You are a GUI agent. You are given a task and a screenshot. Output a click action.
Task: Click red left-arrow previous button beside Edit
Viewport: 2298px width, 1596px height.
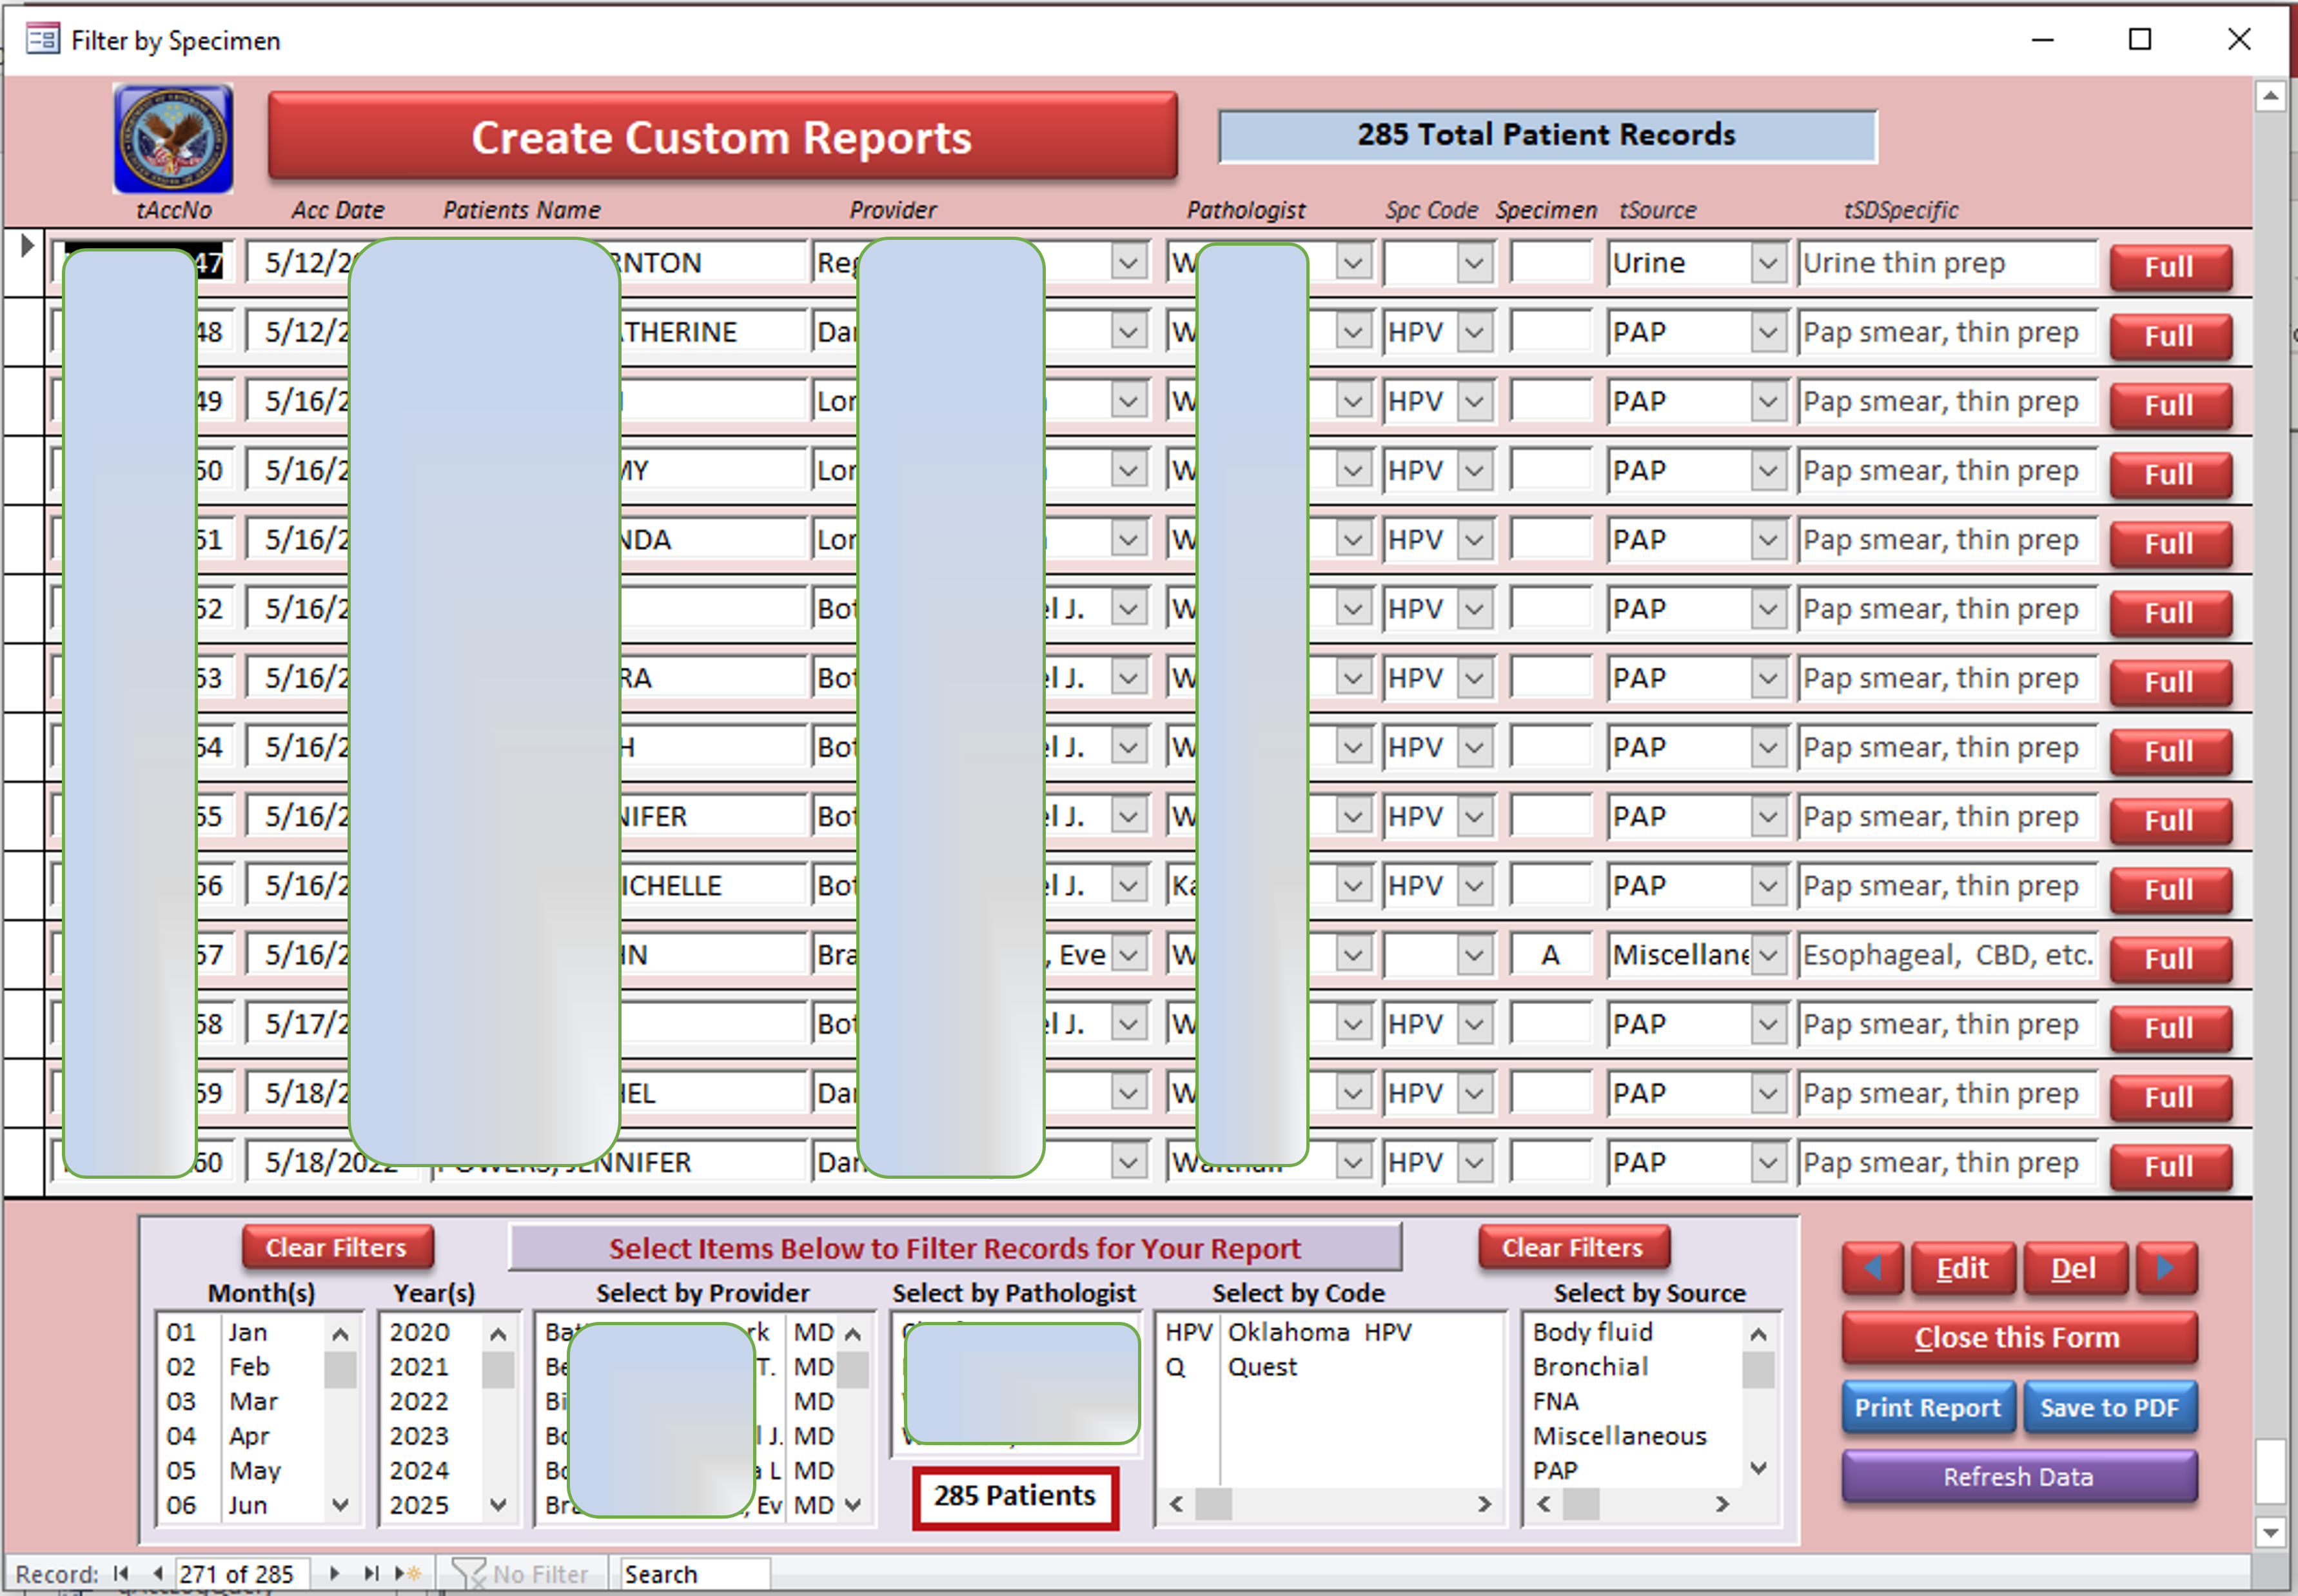[1873, 1268]
